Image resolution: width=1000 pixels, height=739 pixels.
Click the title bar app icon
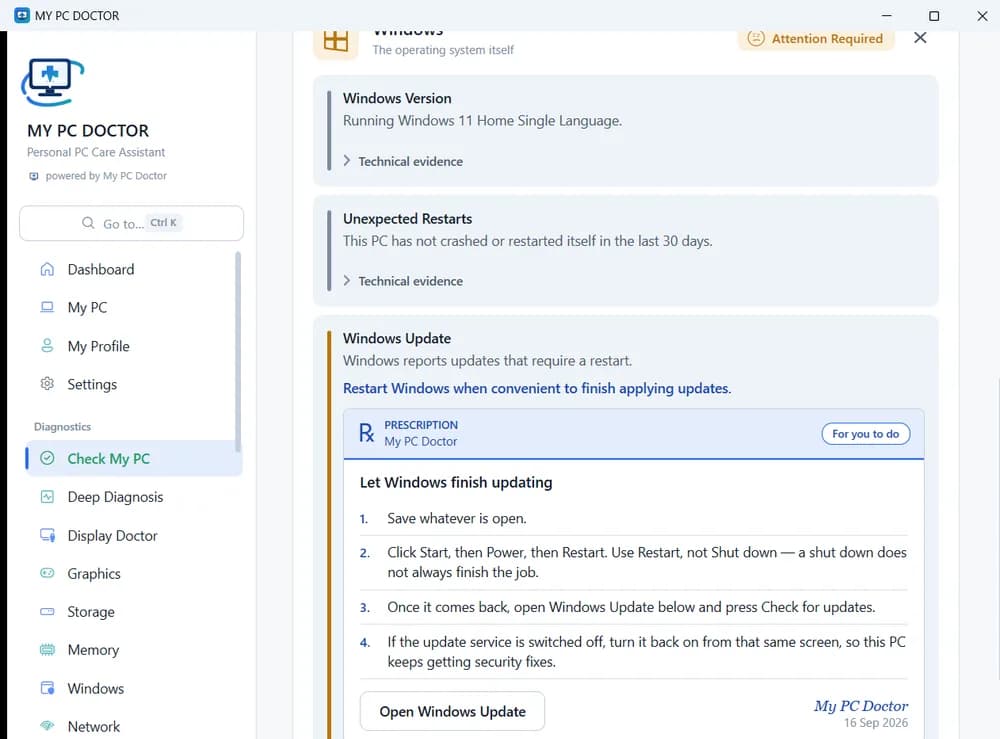click(22, 15)
